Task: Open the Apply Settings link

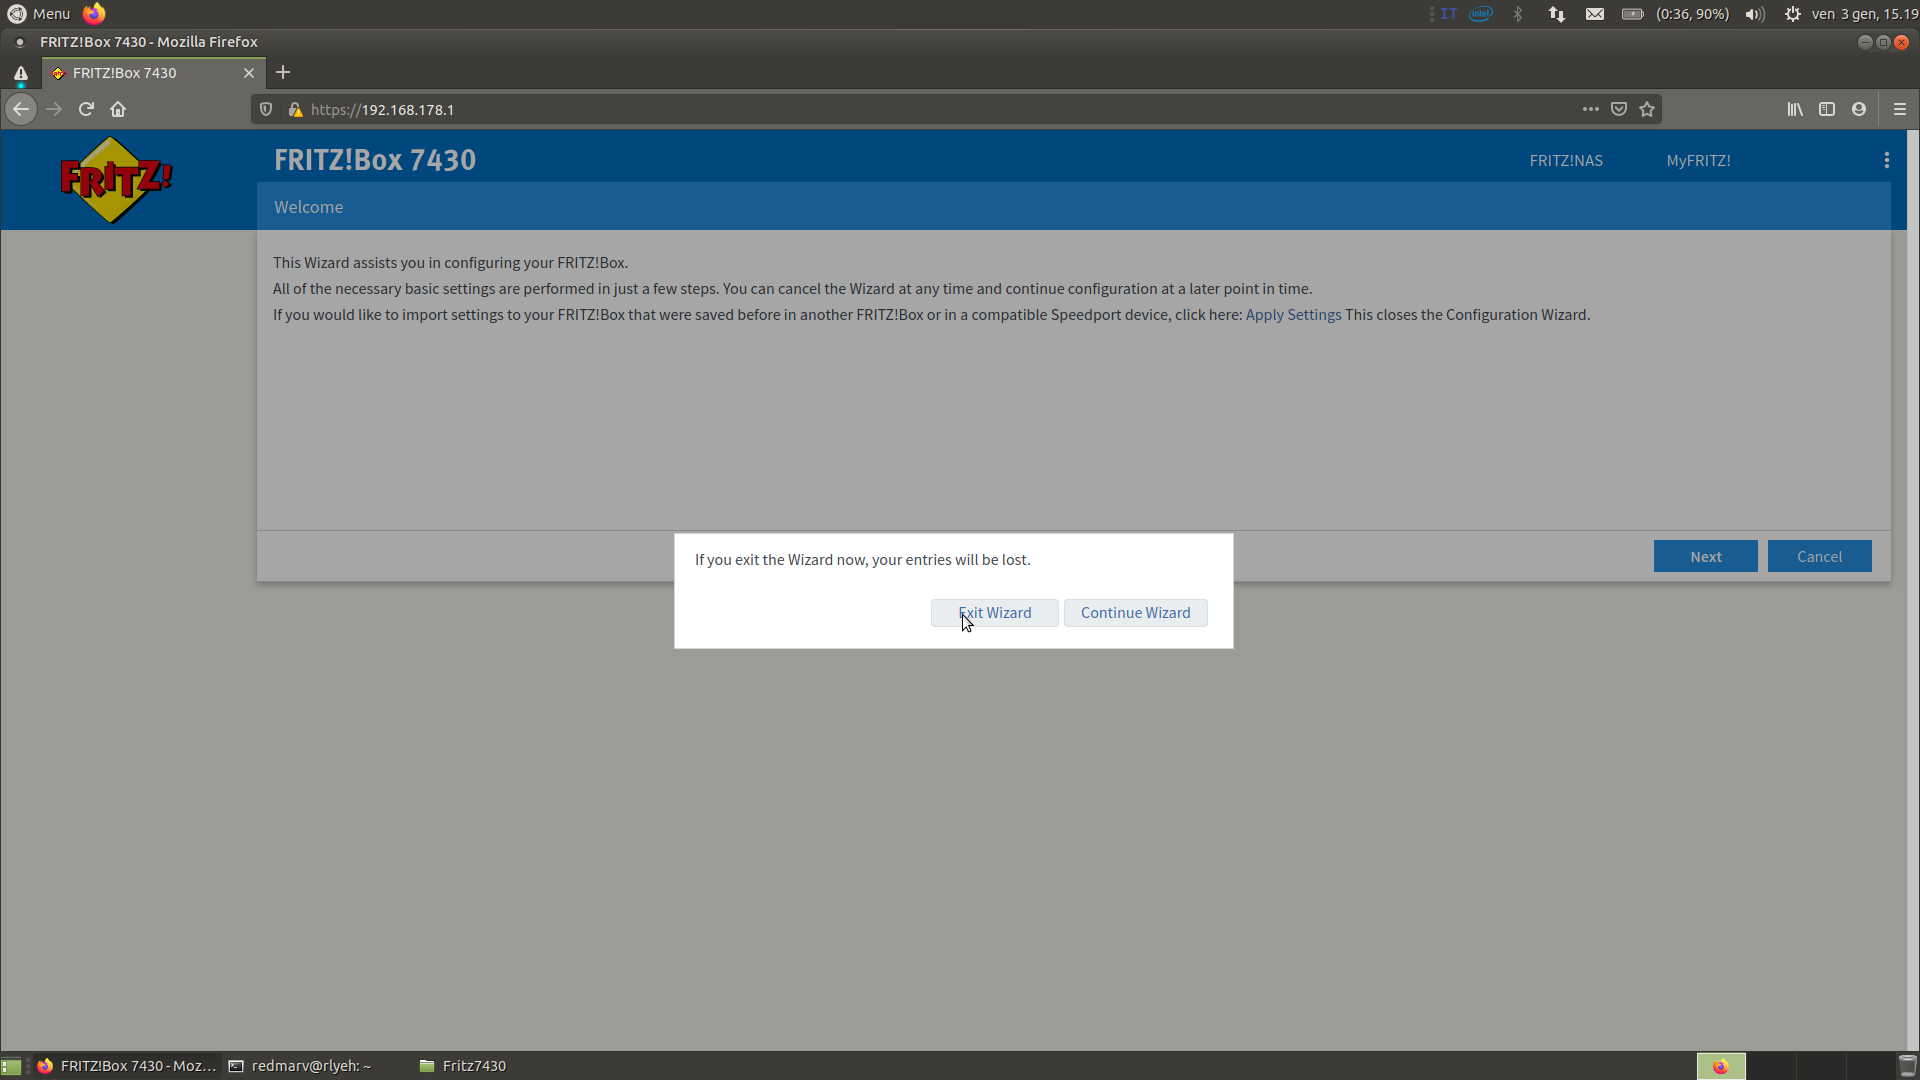Action: 1293,315
